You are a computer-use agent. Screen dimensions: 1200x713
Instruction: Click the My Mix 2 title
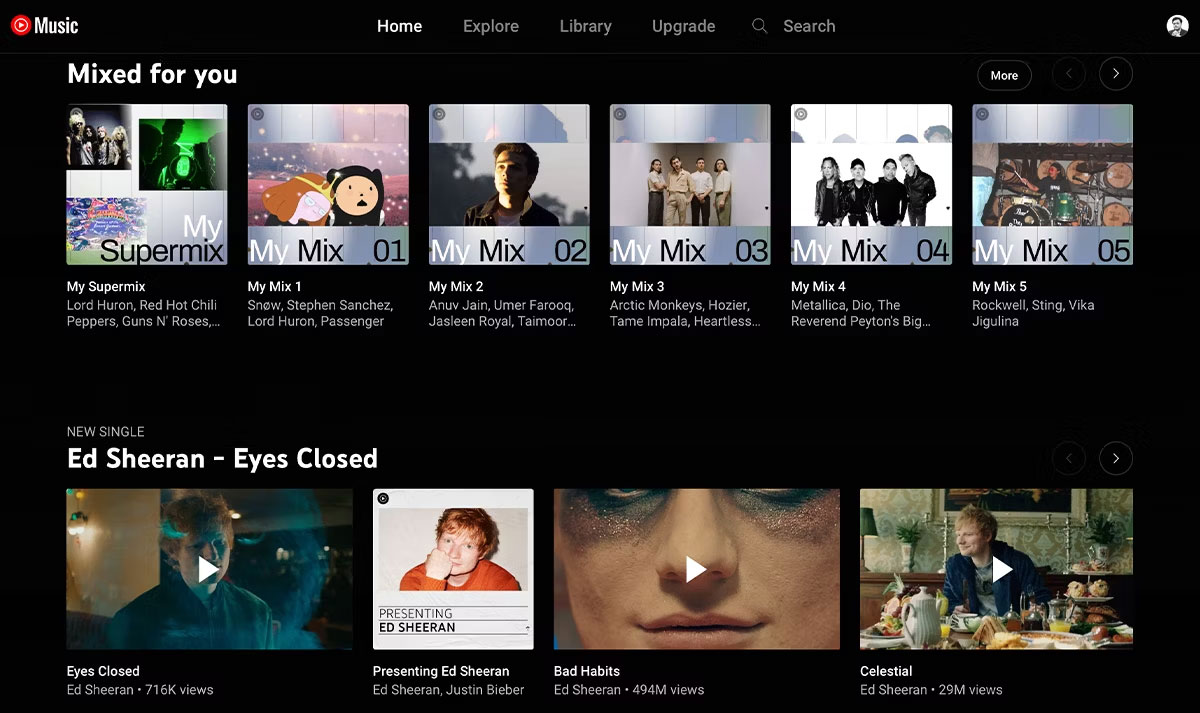coord(456,286)
